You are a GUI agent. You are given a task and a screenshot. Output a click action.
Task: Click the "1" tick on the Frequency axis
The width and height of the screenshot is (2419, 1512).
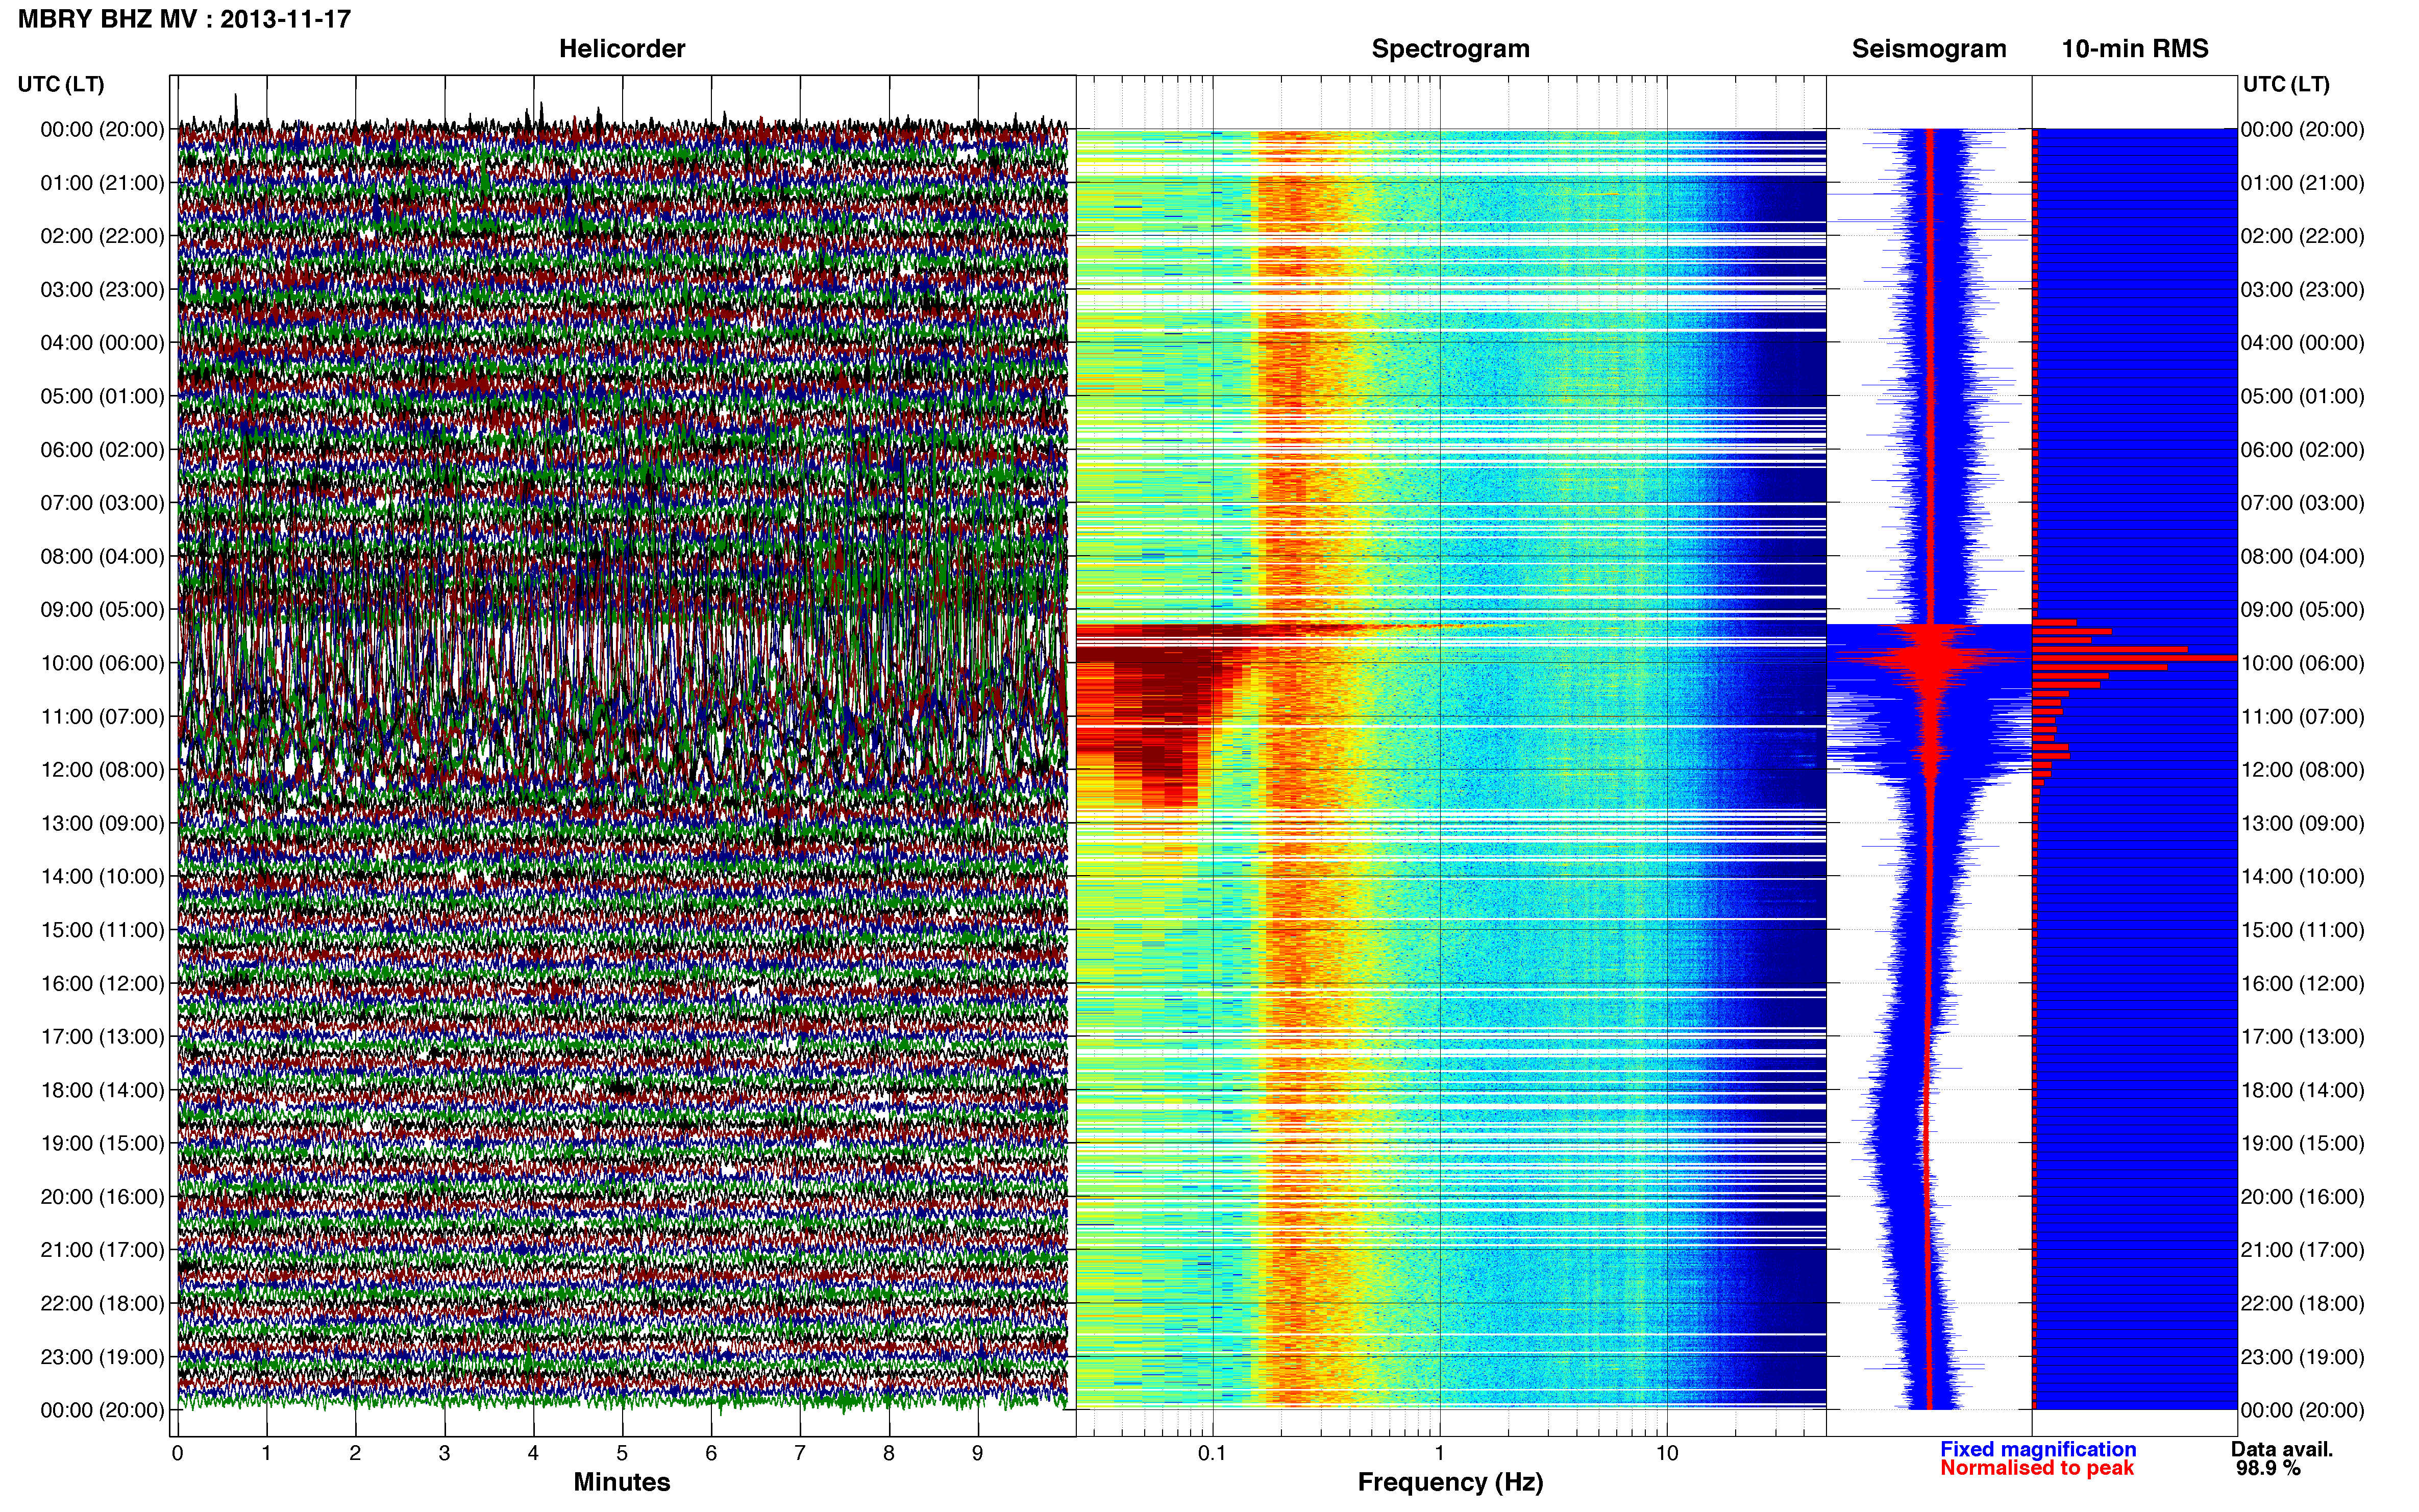tap(1439, 1453)
